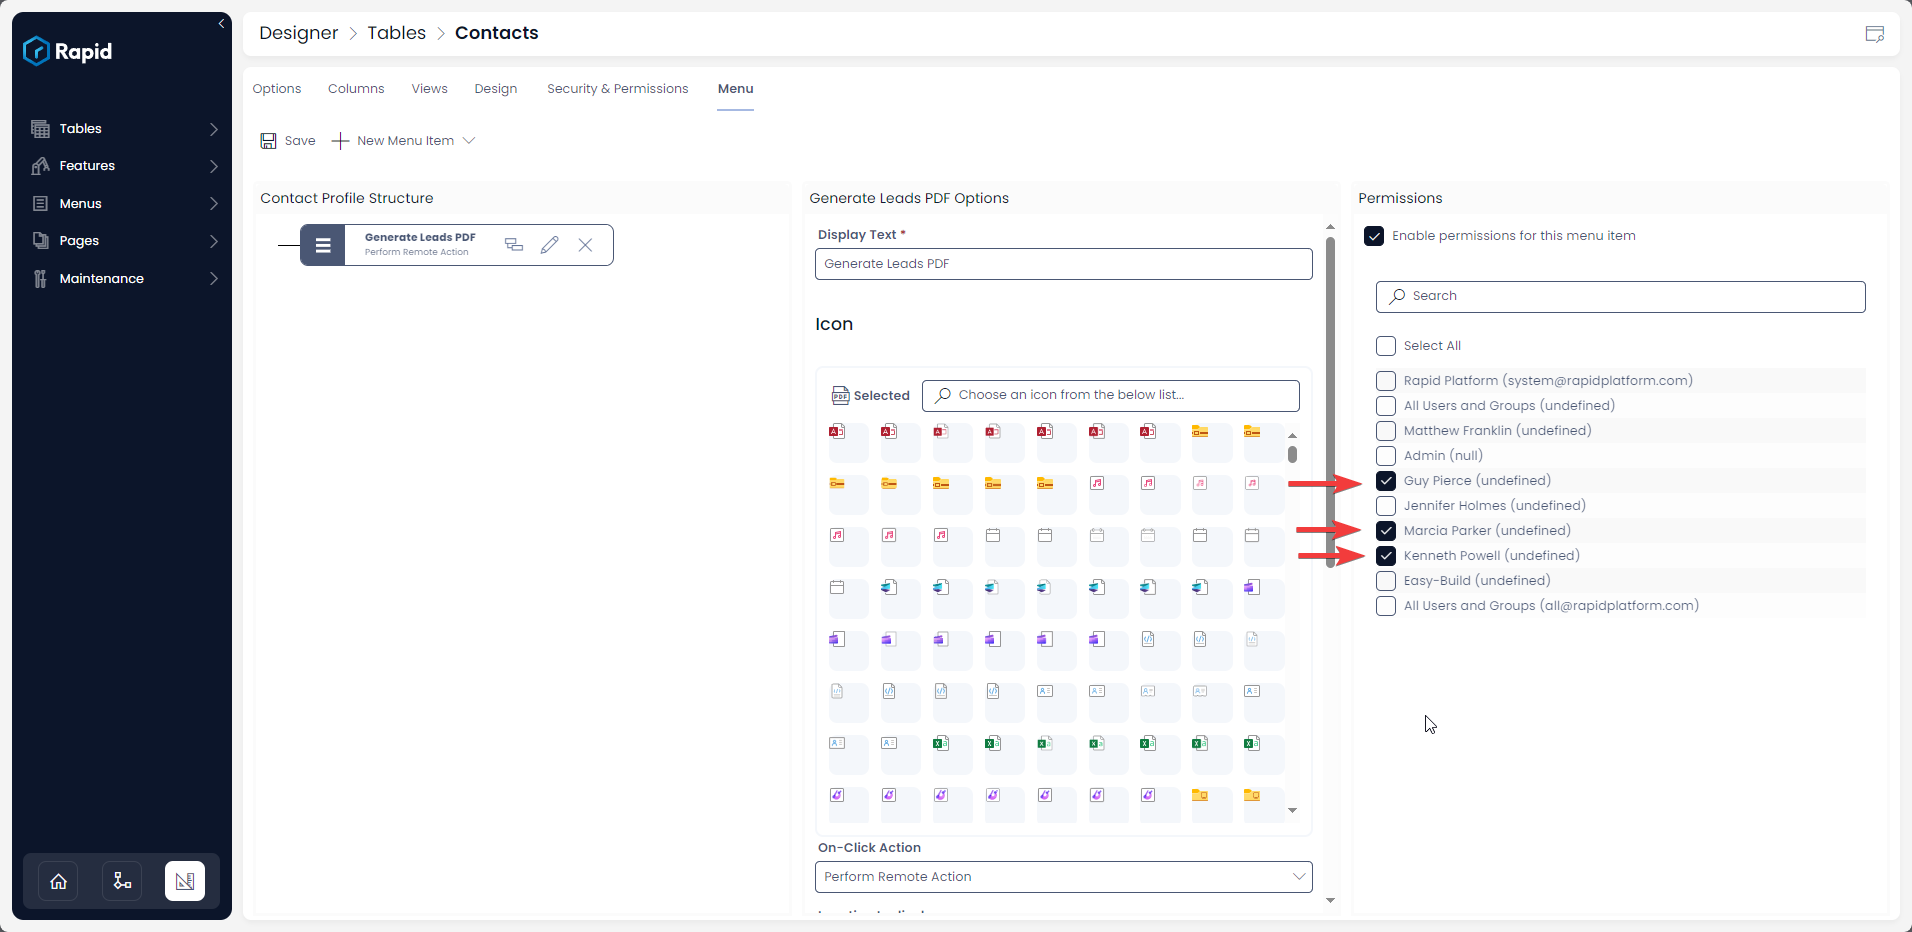Screen dimensions: 1912x932
Task: Expand the New Menu Item chevron
Action: (x=470, y=140)
